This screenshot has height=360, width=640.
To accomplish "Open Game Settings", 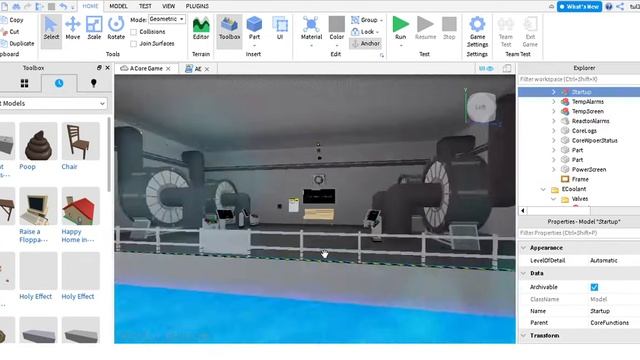I will tap(477, 32).
